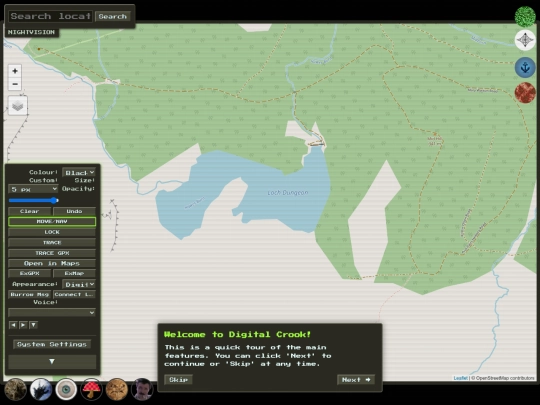Click the ExGPX export button
Screen dimensions: 540x405
point(30,273)
